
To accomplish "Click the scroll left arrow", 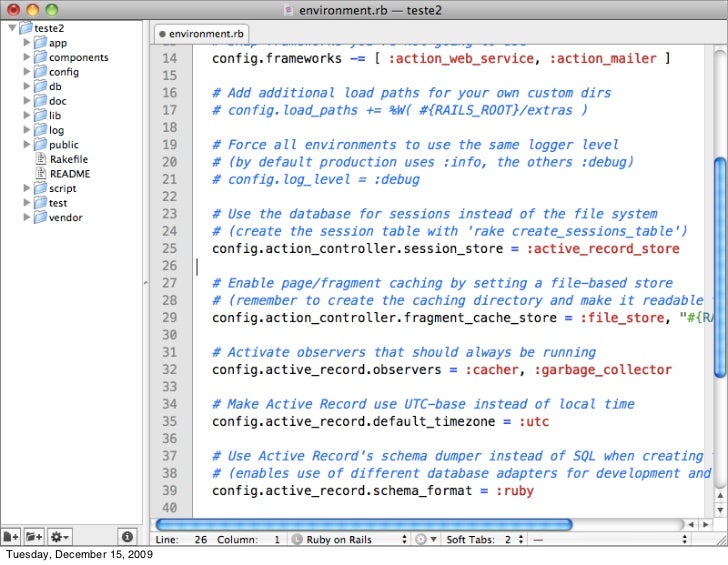I will 691,525.
